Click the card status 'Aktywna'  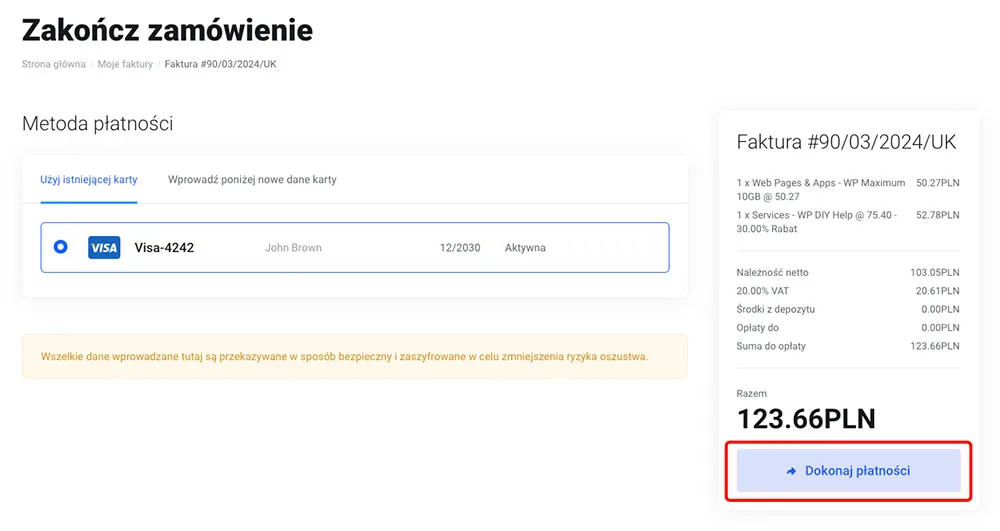pos(525,247)
